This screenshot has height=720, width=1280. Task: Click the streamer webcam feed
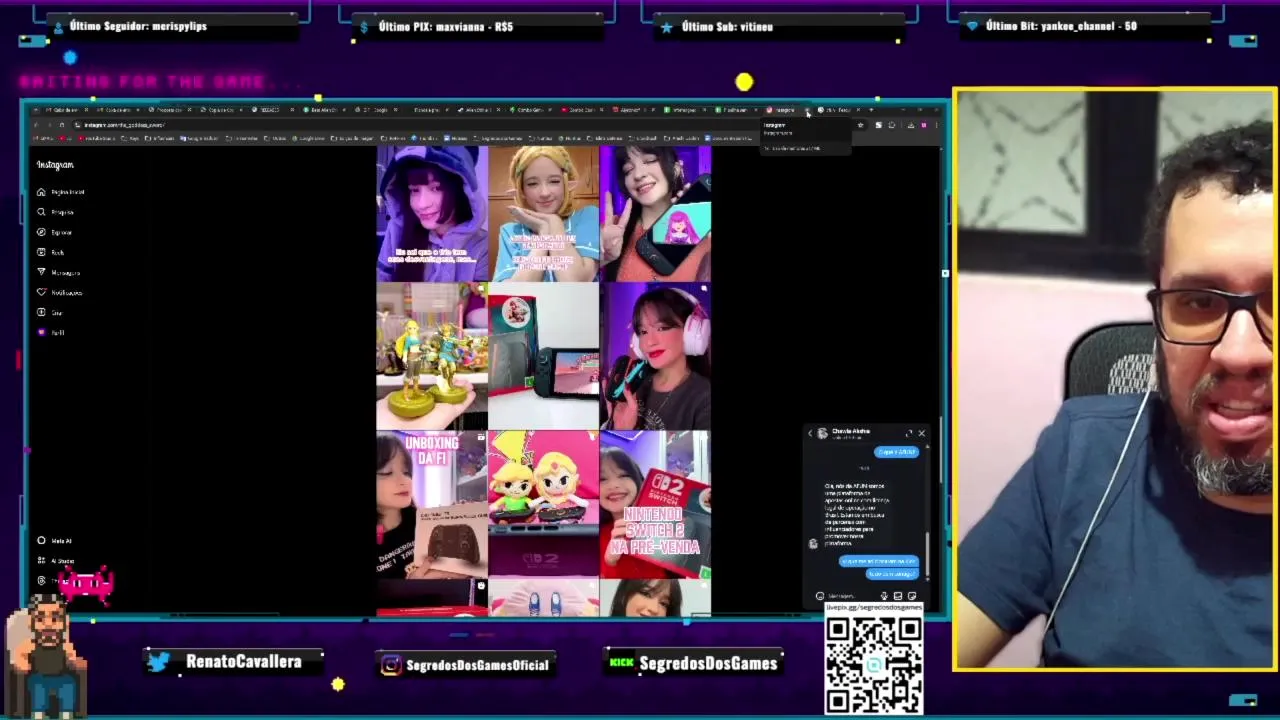[x=1114, y=379]
